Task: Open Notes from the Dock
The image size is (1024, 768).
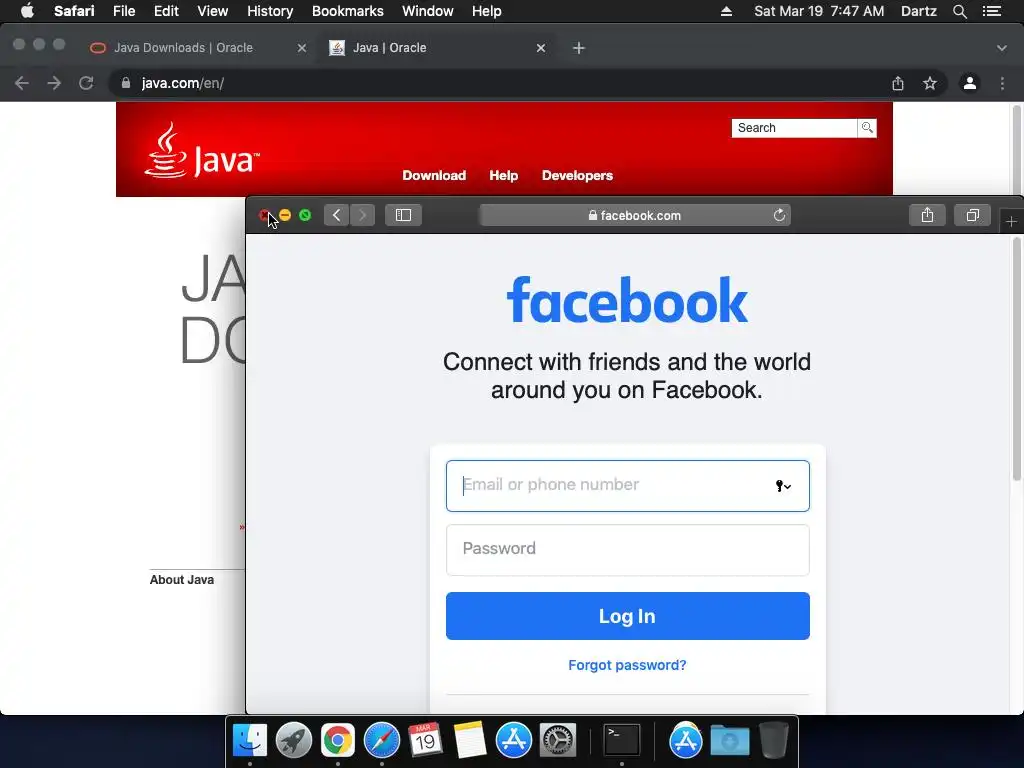Action: click(x=470, y=741)
